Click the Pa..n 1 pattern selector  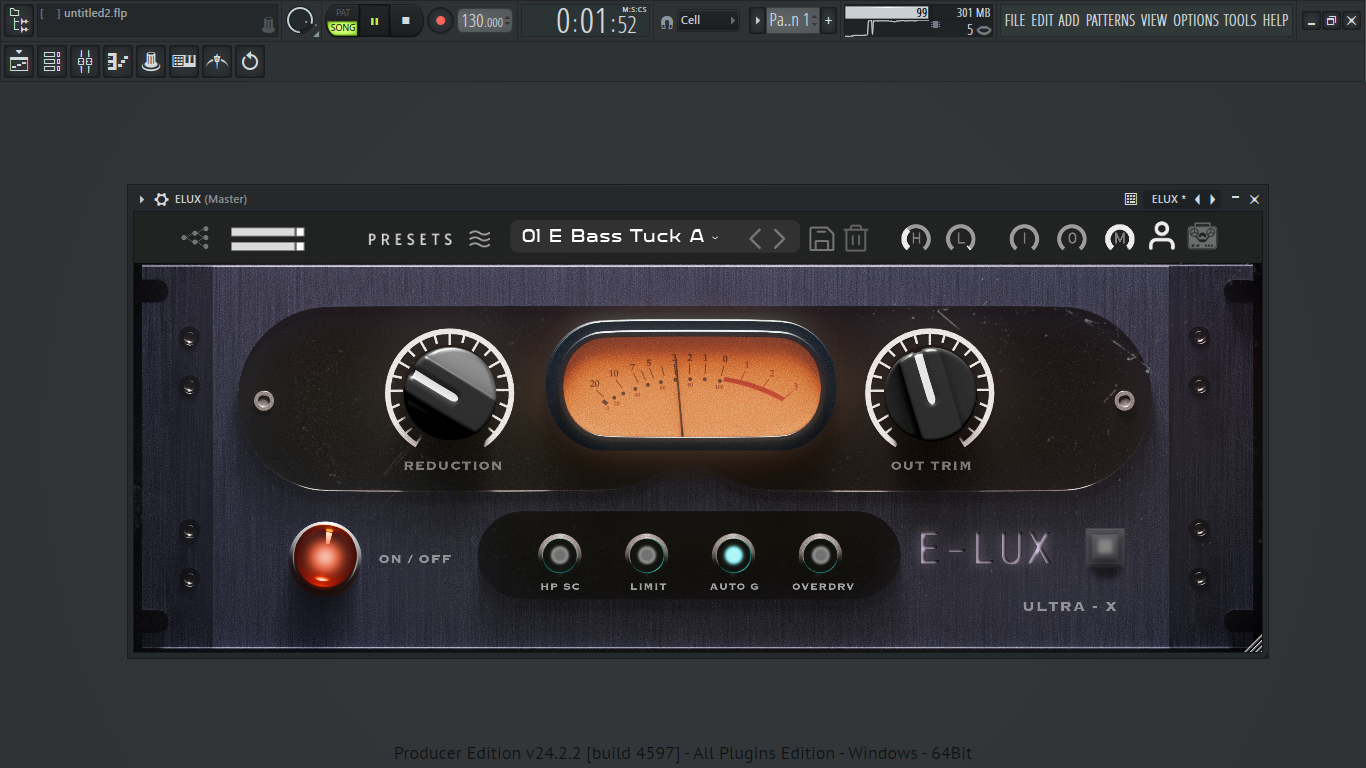click(792, 20)
